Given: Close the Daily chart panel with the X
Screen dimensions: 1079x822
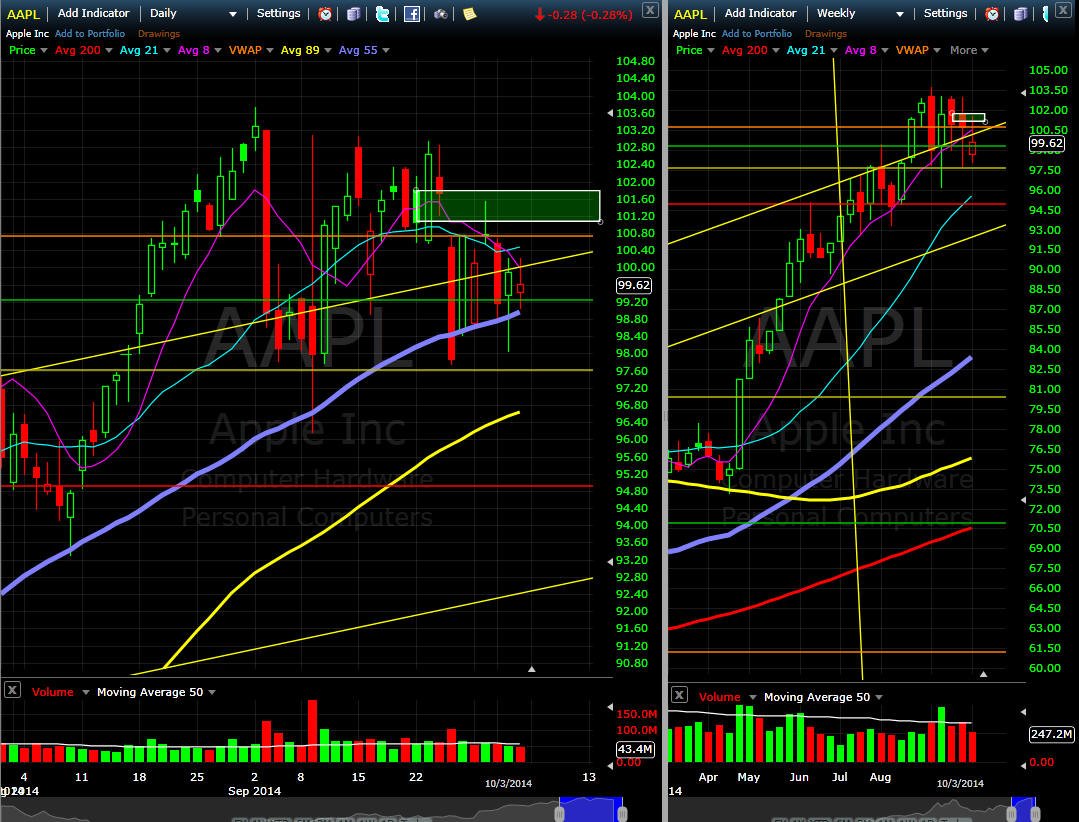Looking at the screenshot, I should 650,10.
